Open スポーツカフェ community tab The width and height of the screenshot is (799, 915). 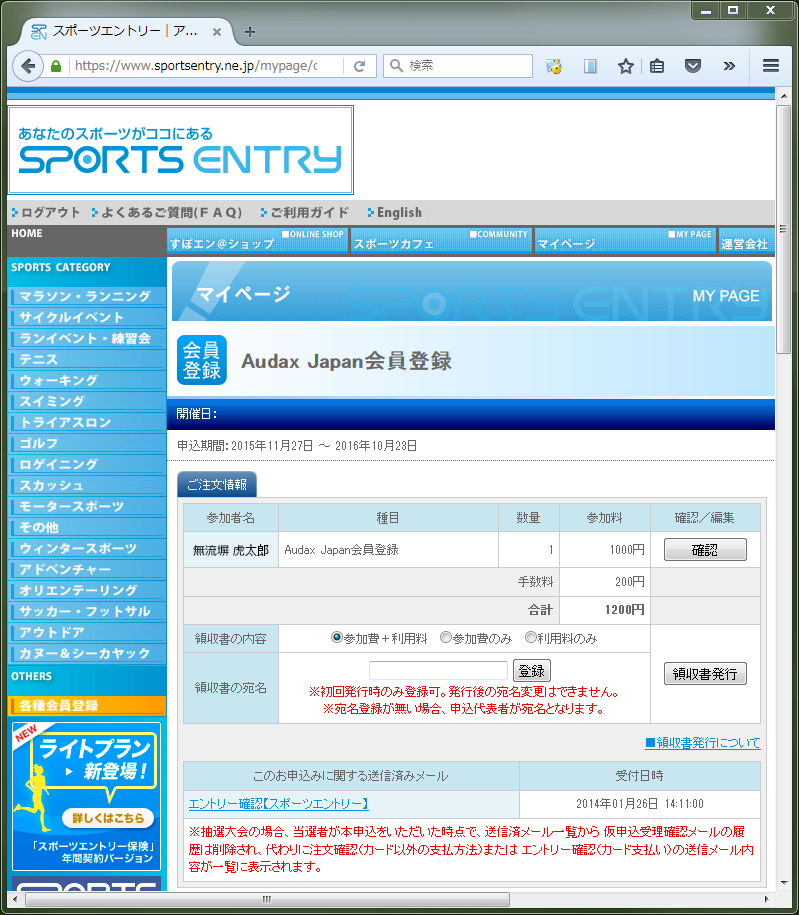coord(441,241)
